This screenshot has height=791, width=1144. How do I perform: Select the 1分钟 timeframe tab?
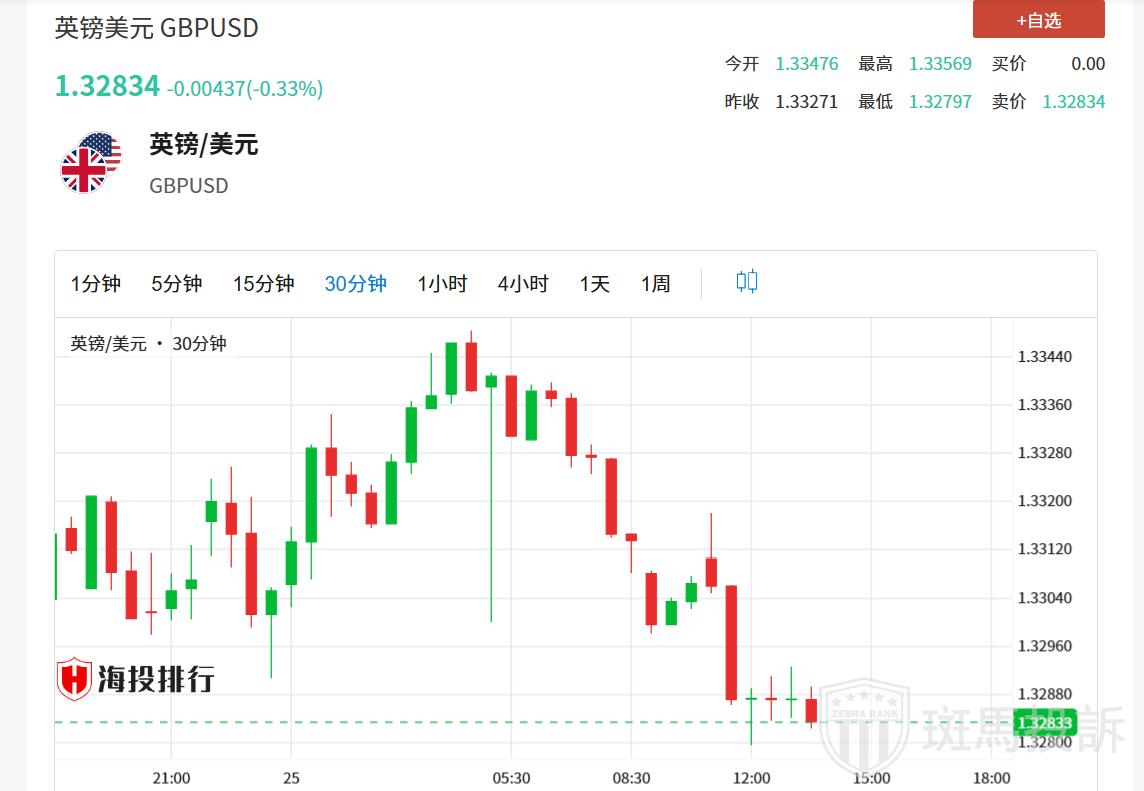pyautogui.click(x=96, y=284)
